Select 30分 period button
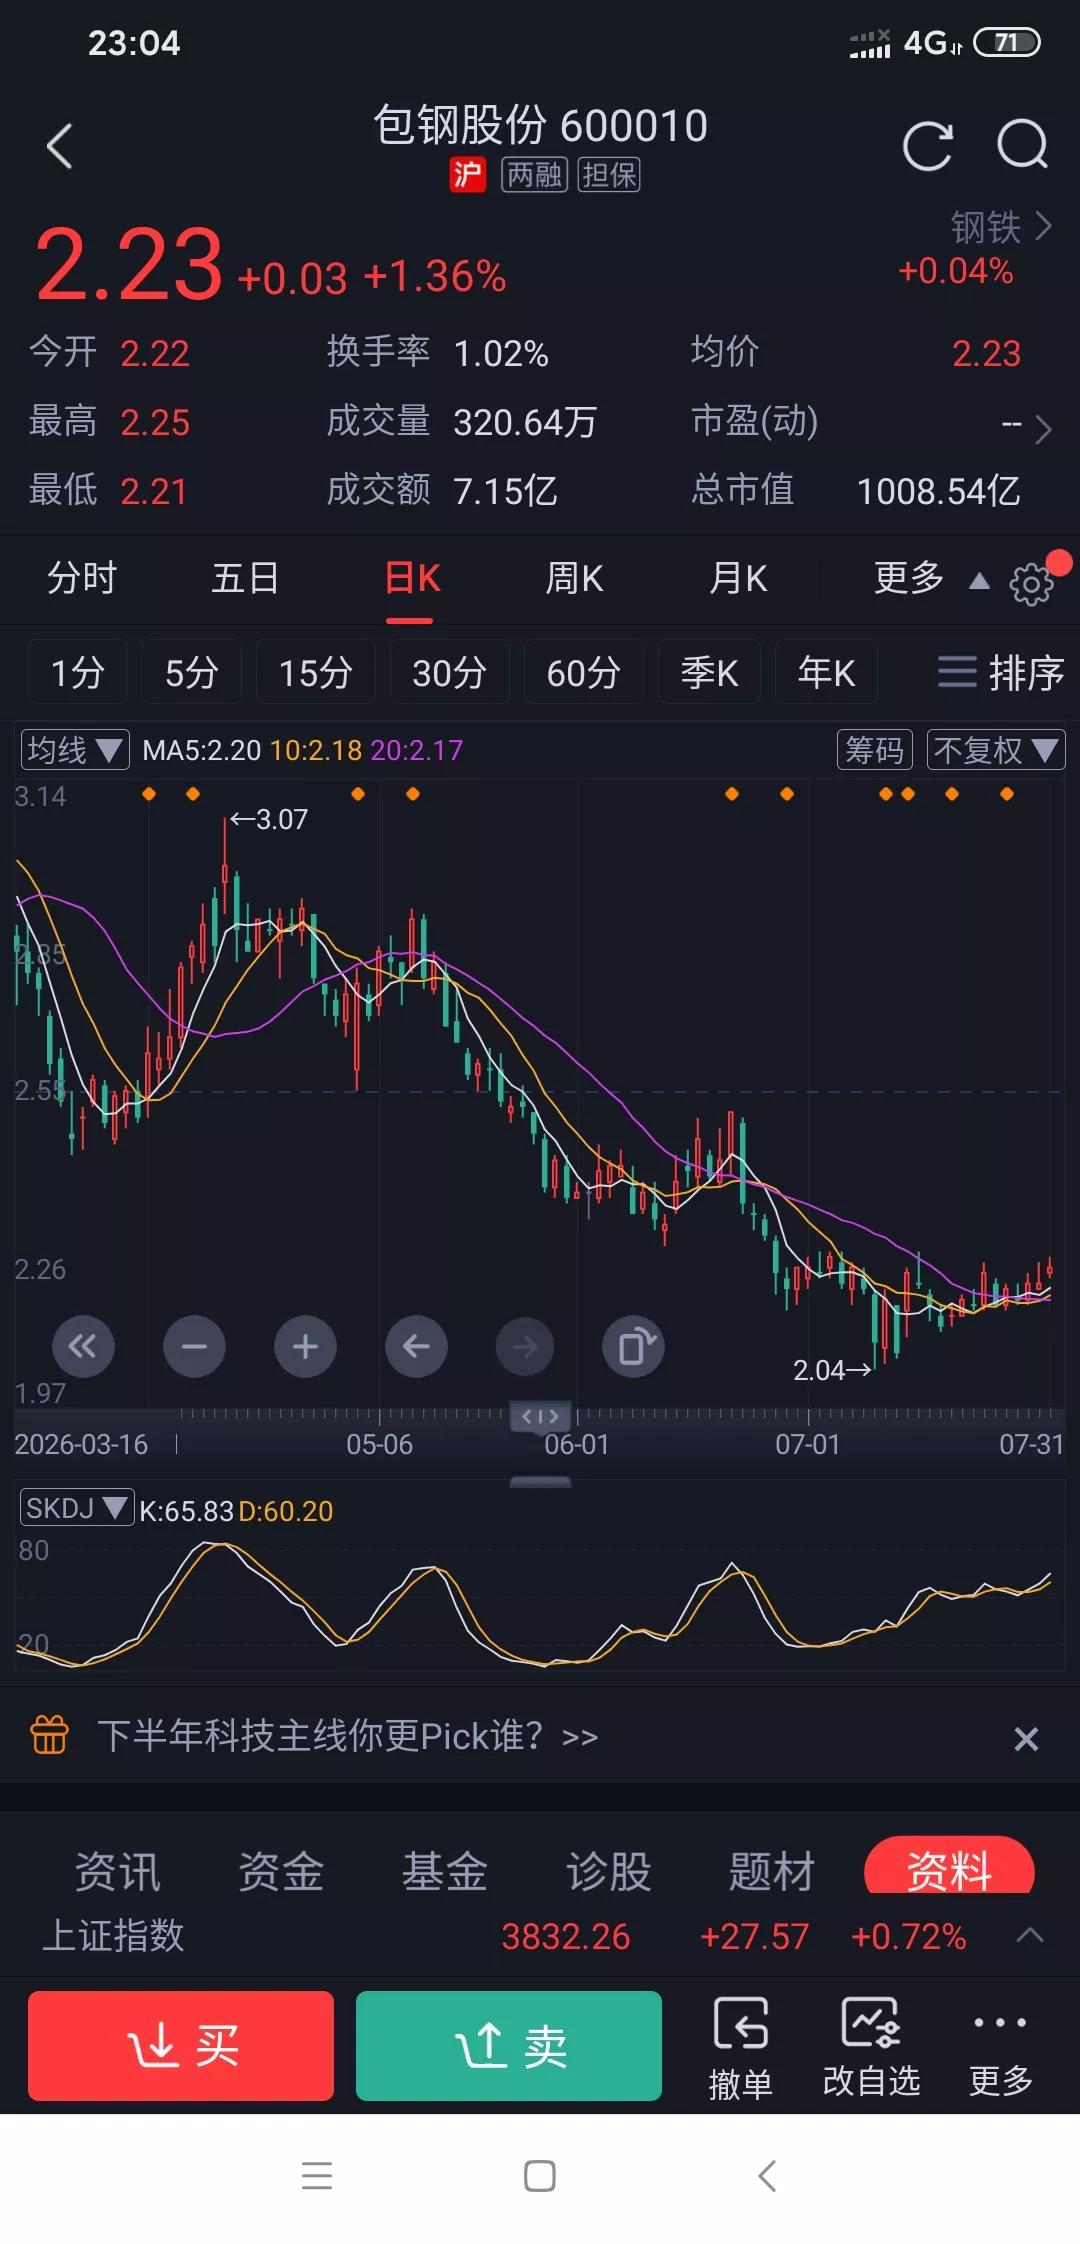Image resolution: width=1080 pixels, height=2244 pixels. tap(450, 672)
